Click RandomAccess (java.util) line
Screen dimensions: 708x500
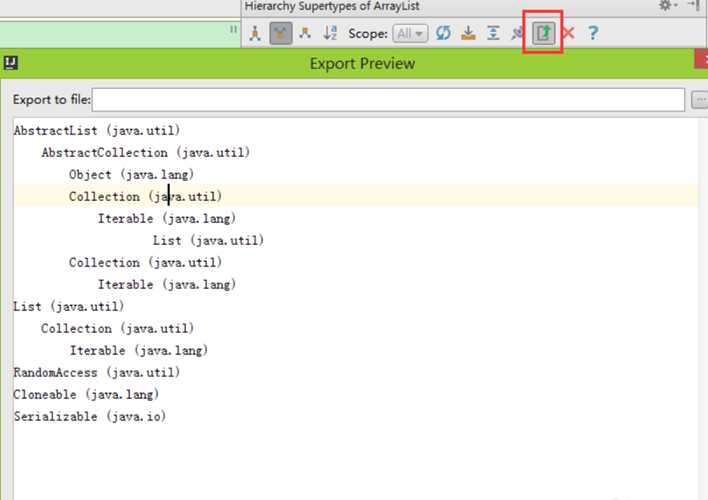(97, 373)
